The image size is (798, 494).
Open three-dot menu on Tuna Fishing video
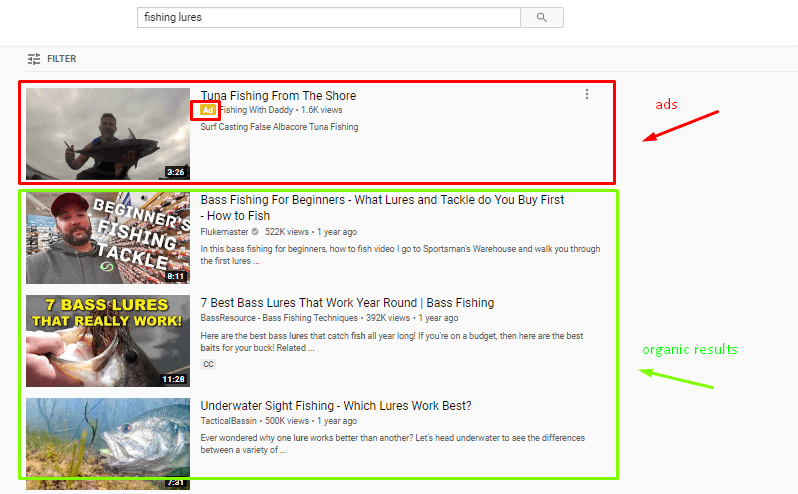click(587, 94)
